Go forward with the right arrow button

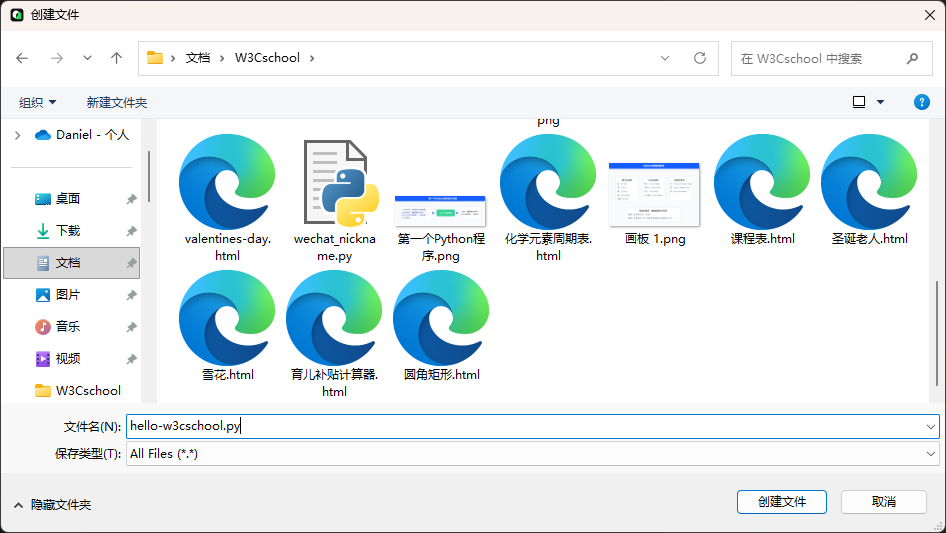[x=57, y=58]
